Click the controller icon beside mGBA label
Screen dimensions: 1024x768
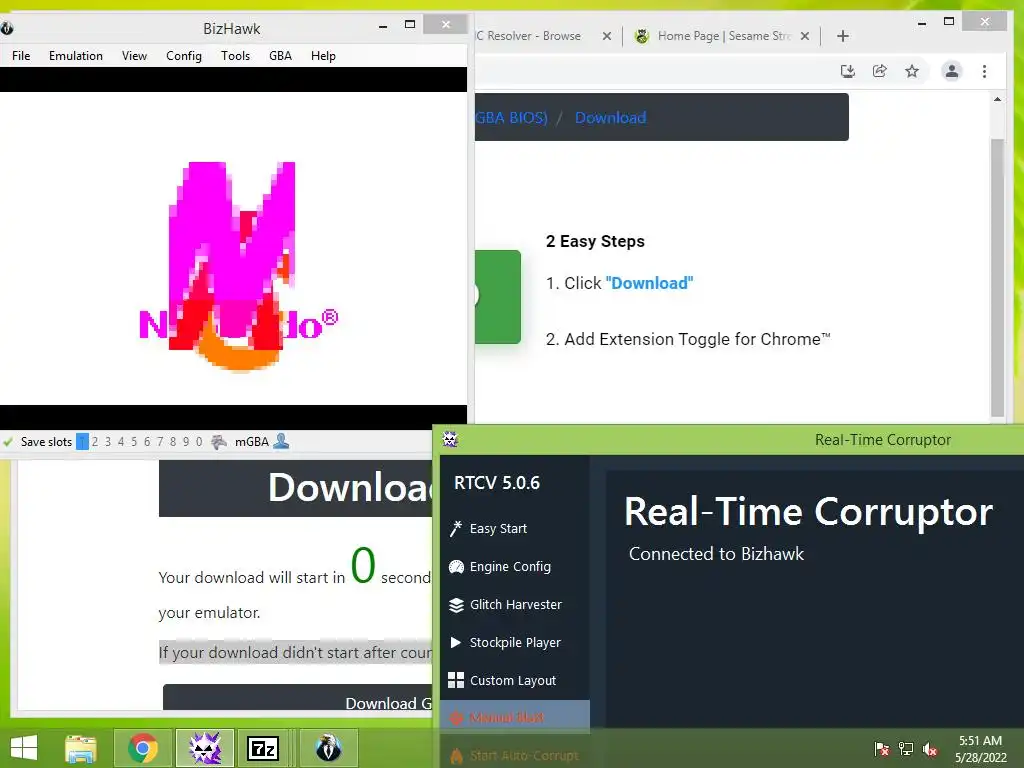pyautogui.click(x=219, y=442)
